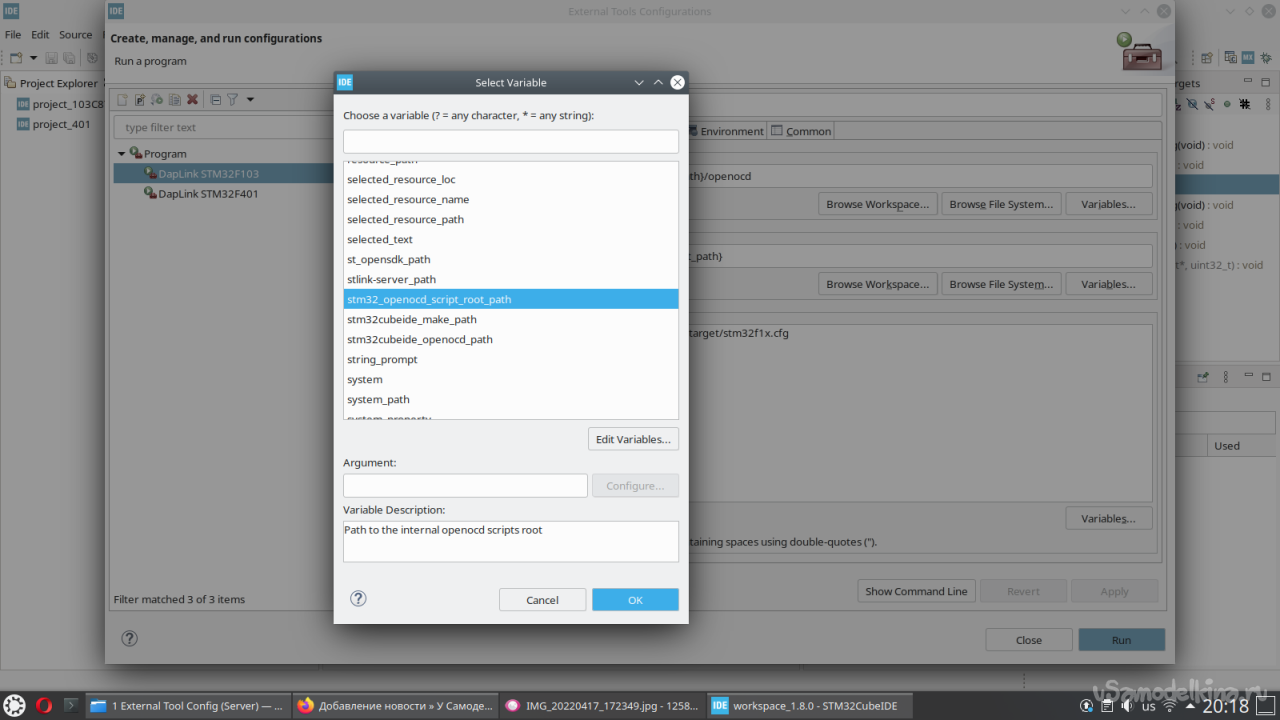Click Show Command Line button
This screenshot has width=1280, height=720.
point(916,591)
